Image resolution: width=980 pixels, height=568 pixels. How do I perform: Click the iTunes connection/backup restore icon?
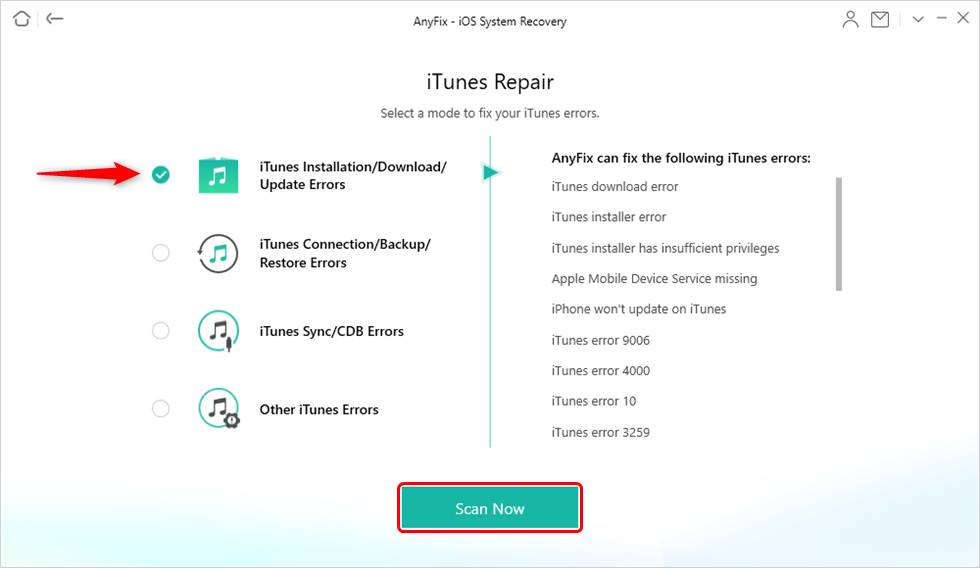point(218,253)
